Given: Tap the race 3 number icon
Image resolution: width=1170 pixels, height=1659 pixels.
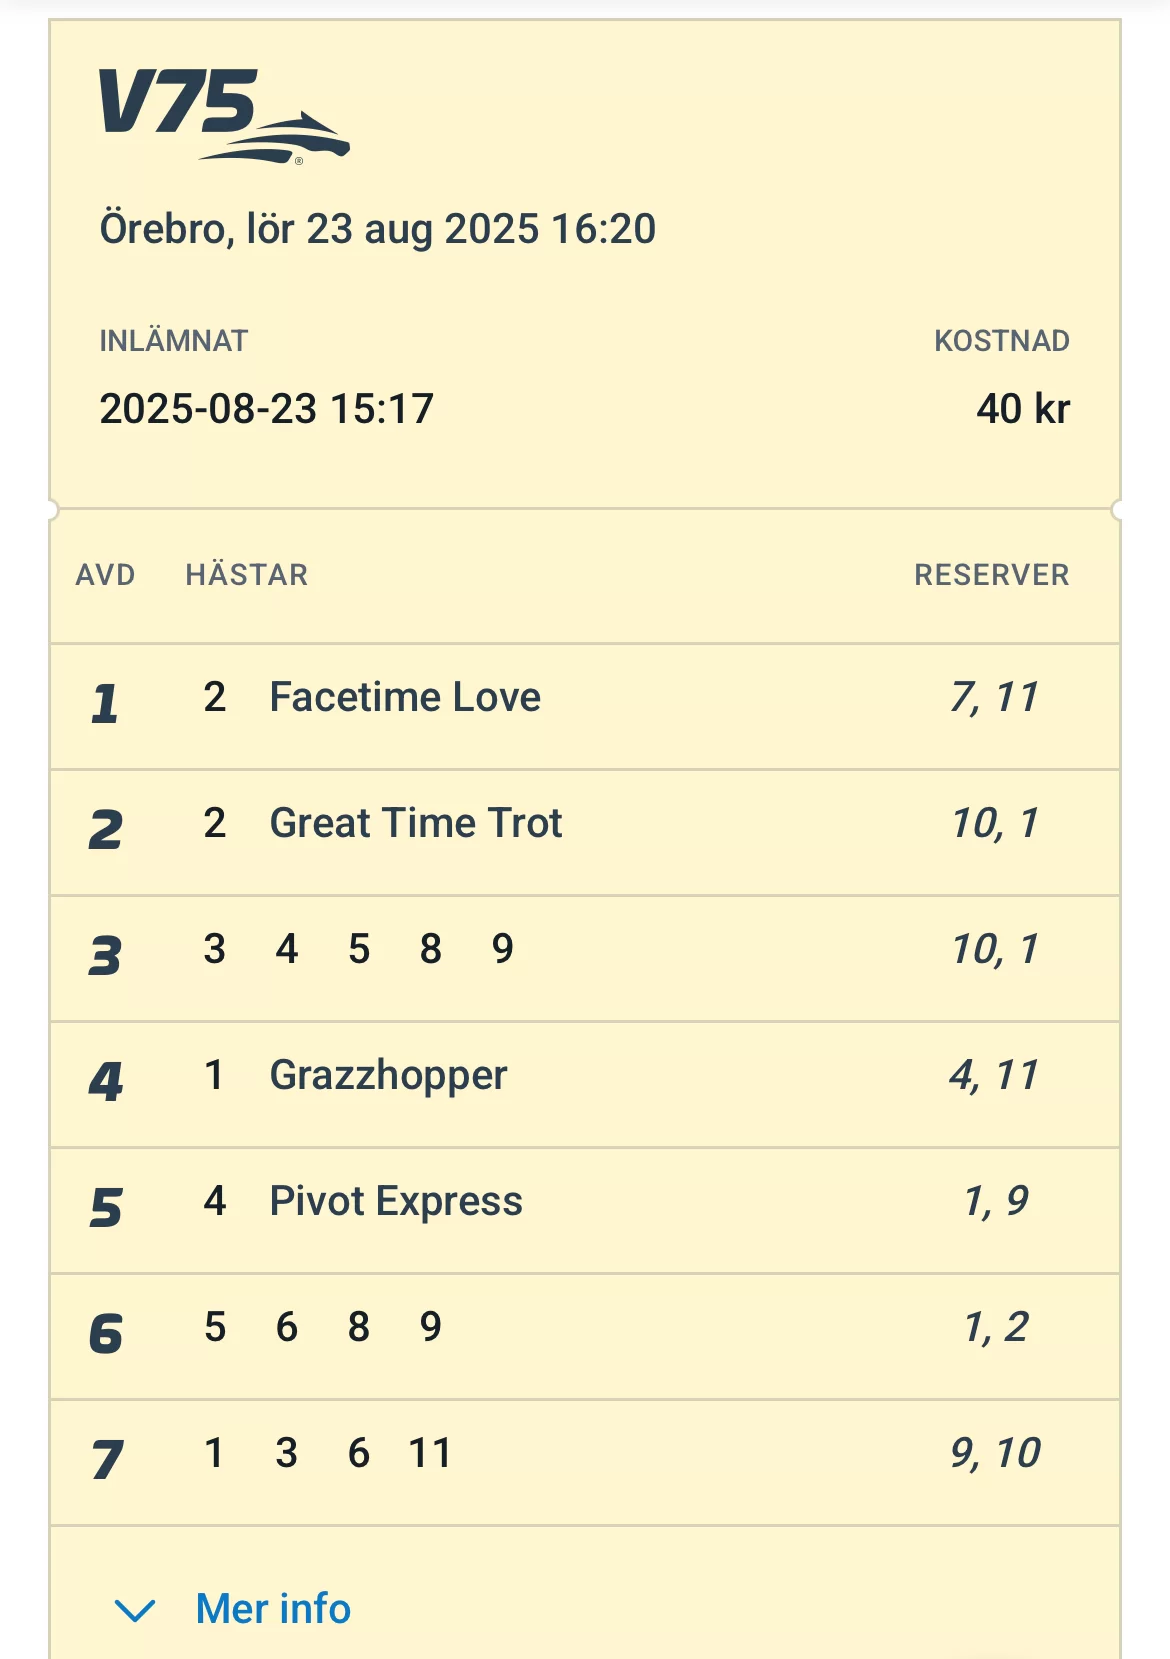Looking at the screenshot, I should point(105,955).
